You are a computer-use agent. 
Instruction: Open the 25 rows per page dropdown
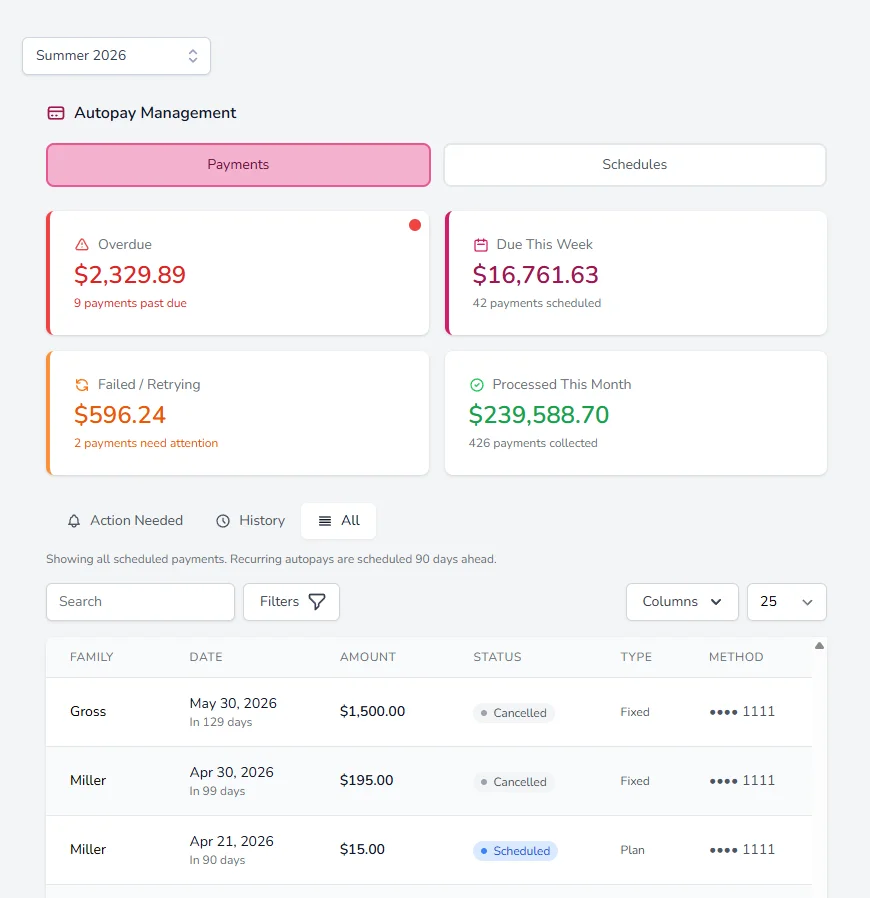786,602
